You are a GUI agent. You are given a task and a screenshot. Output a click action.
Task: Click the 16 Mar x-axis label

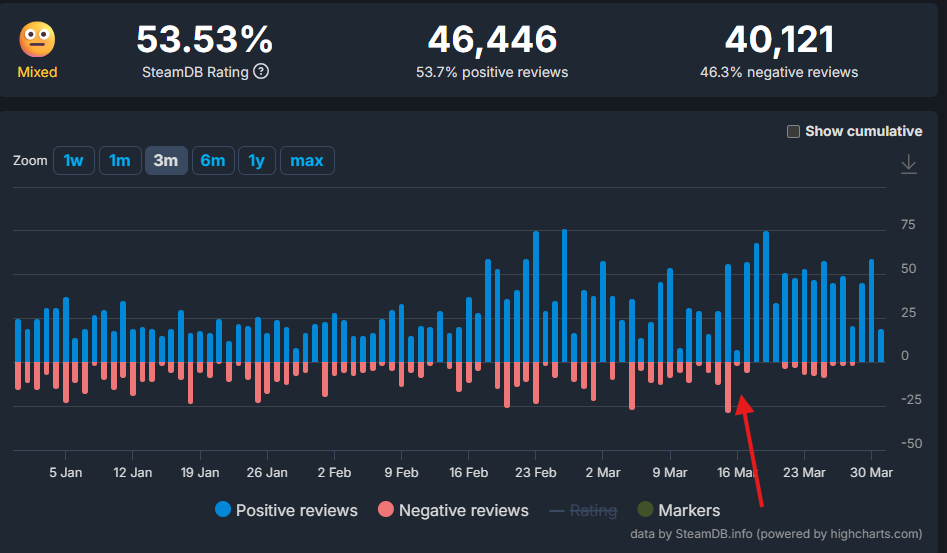point(736,472)
